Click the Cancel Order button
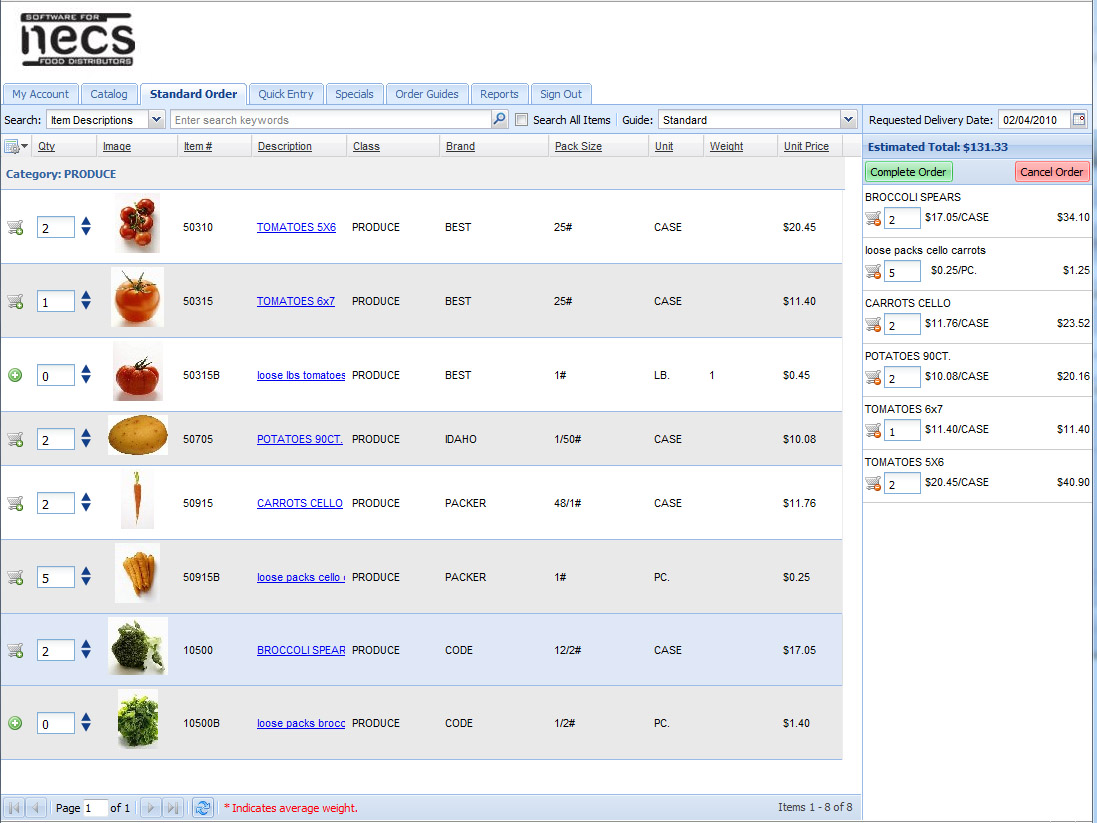This screenshot has width=1097, height=823. point(1051,172)
